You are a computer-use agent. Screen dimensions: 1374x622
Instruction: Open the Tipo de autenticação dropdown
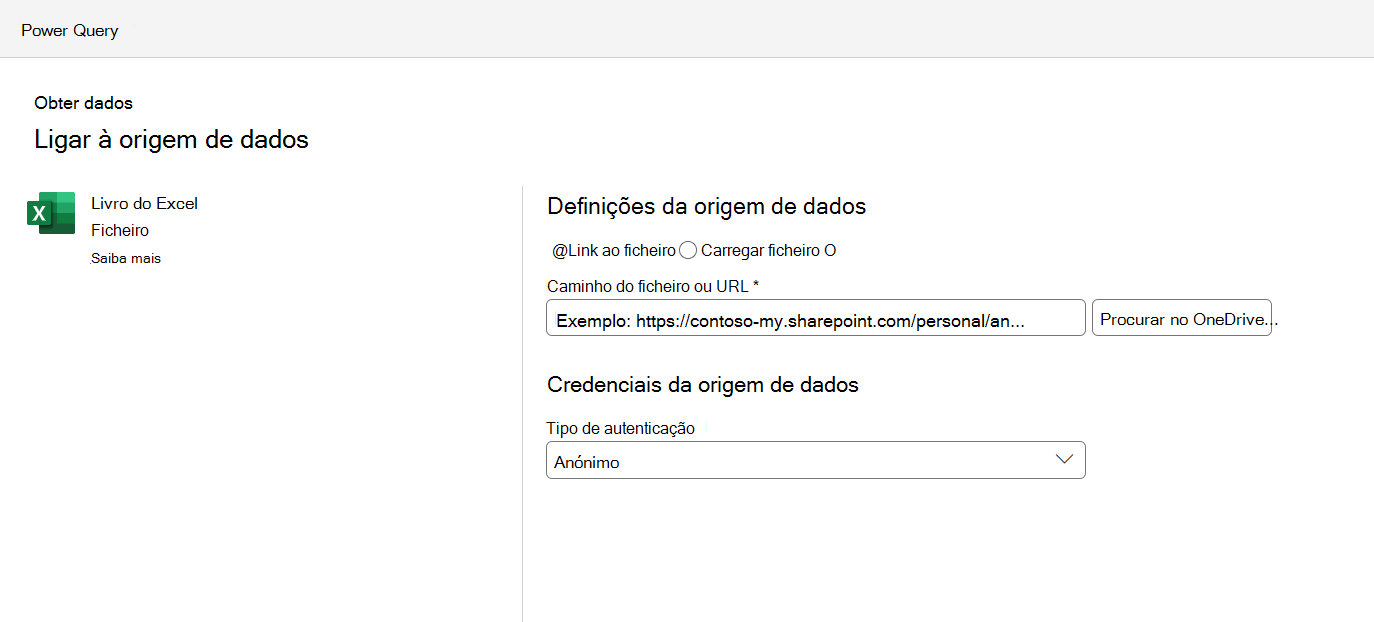coord(815,460)
